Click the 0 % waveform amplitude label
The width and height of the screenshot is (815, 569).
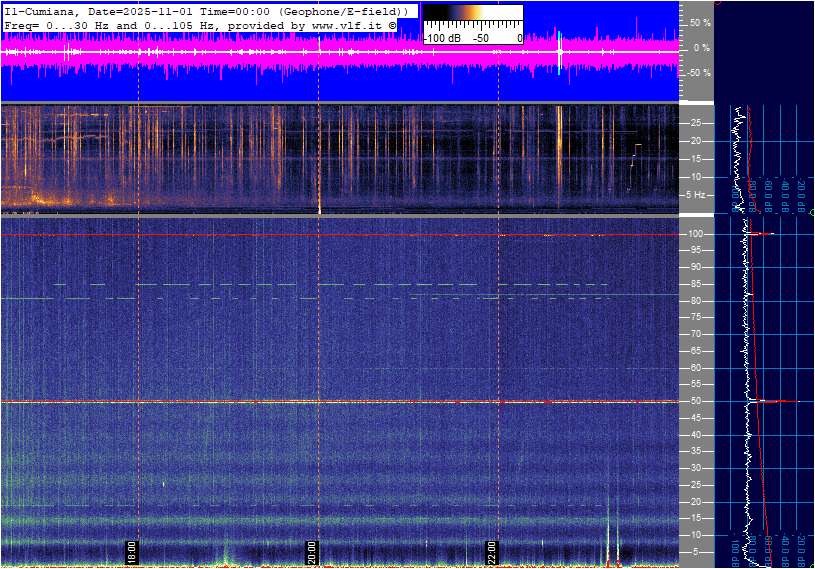702,47
